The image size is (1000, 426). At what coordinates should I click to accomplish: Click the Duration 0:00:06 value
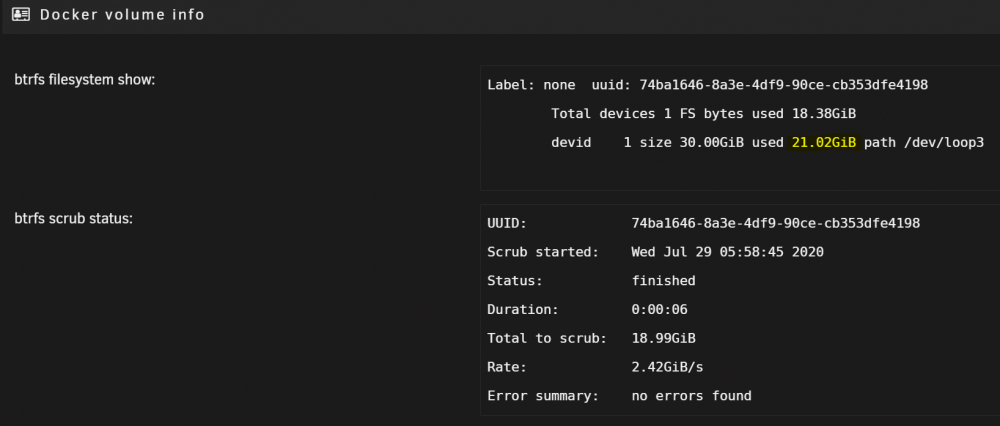(x=659, y=310)
